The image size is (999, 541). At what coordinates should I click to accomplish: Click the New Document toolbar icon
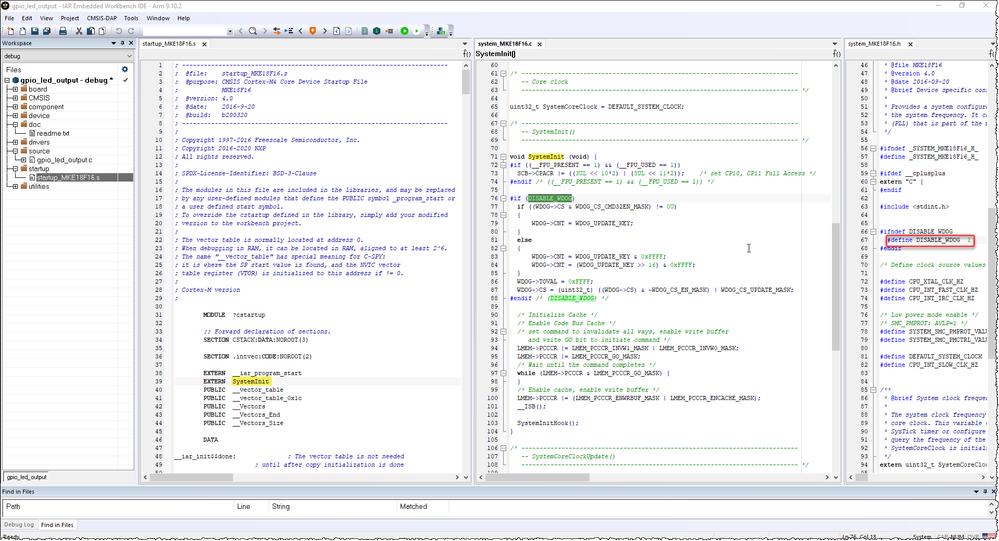pyautogui.click(x=8, y=31)
